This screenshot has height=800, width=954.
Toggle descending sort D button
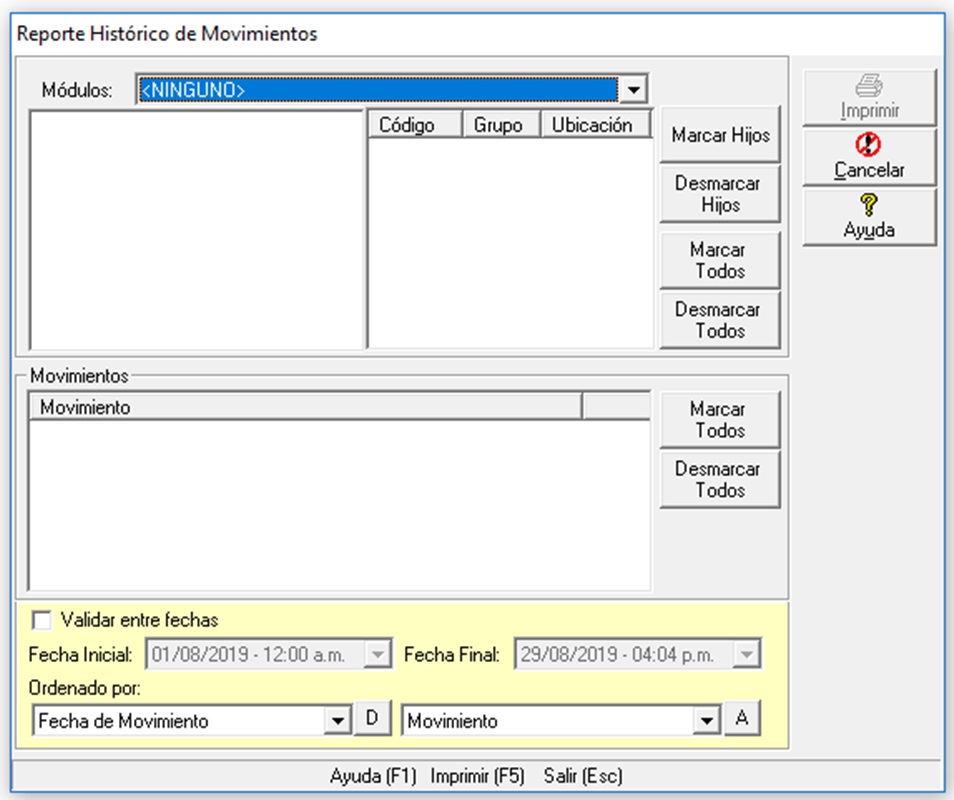(x=372, y=718)
